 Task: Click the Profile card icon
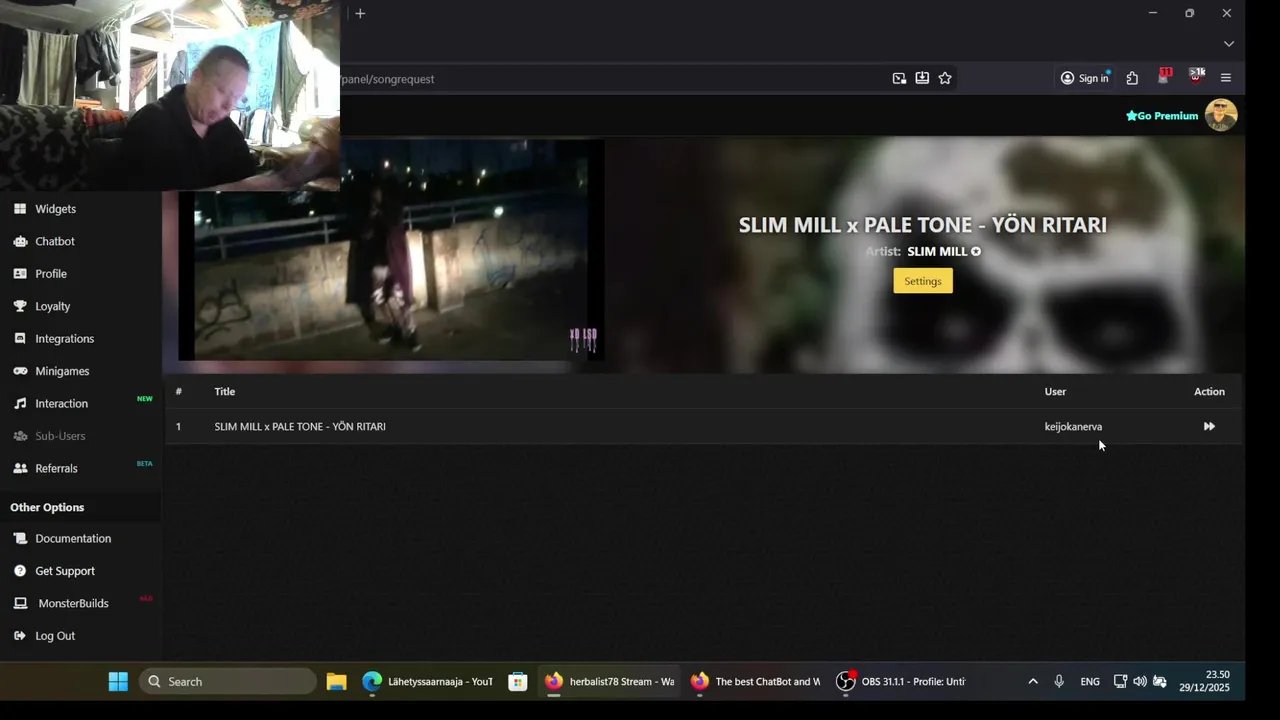pyautogui.click(x=20, y=274)
